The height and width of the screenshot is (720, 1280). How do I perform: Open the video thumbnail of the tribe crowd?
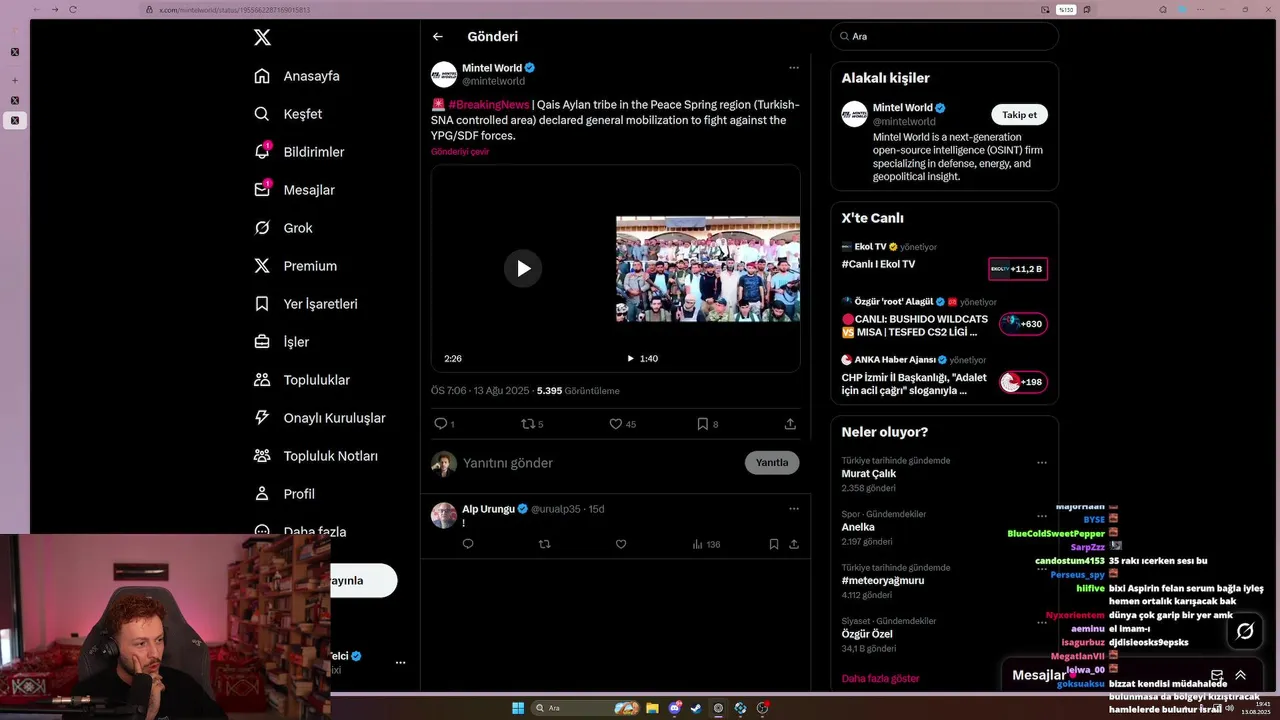pyautogui.click(x=708, y=268)
